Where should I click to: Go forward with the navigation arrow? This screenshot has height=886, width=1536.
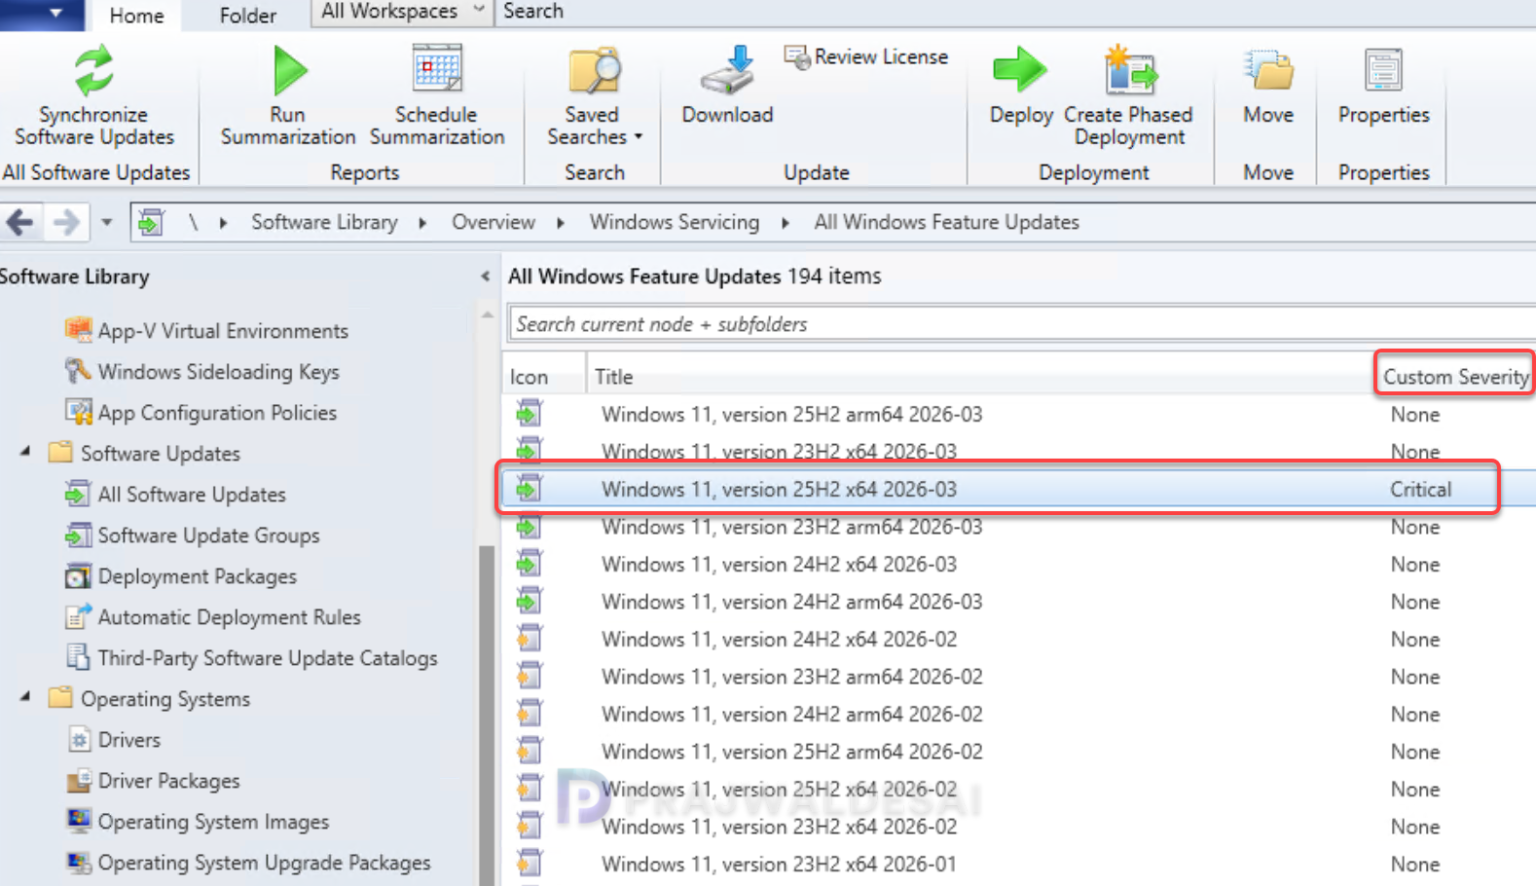(66, 222)
